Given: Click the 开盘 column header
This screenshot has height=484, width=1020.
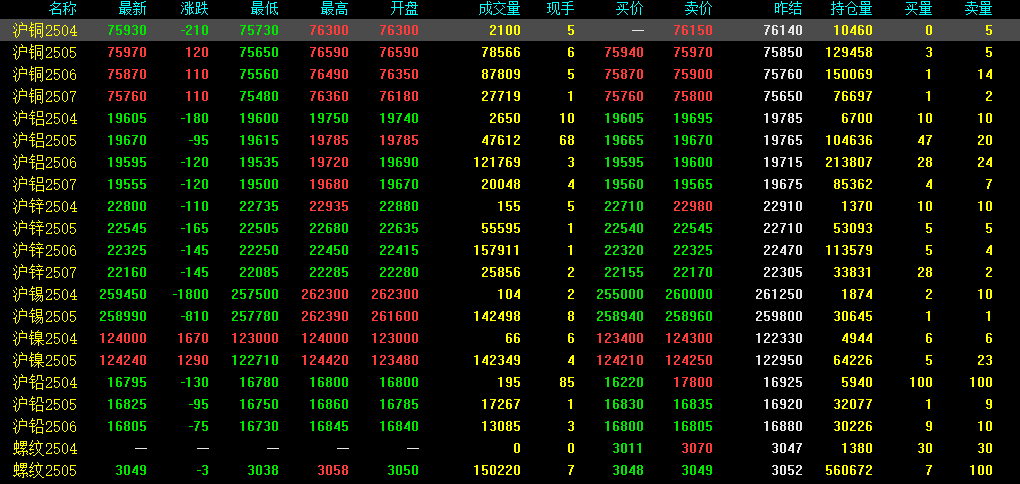Looking at the screenshot, I should pyautogui.click(x=405, y=9).
